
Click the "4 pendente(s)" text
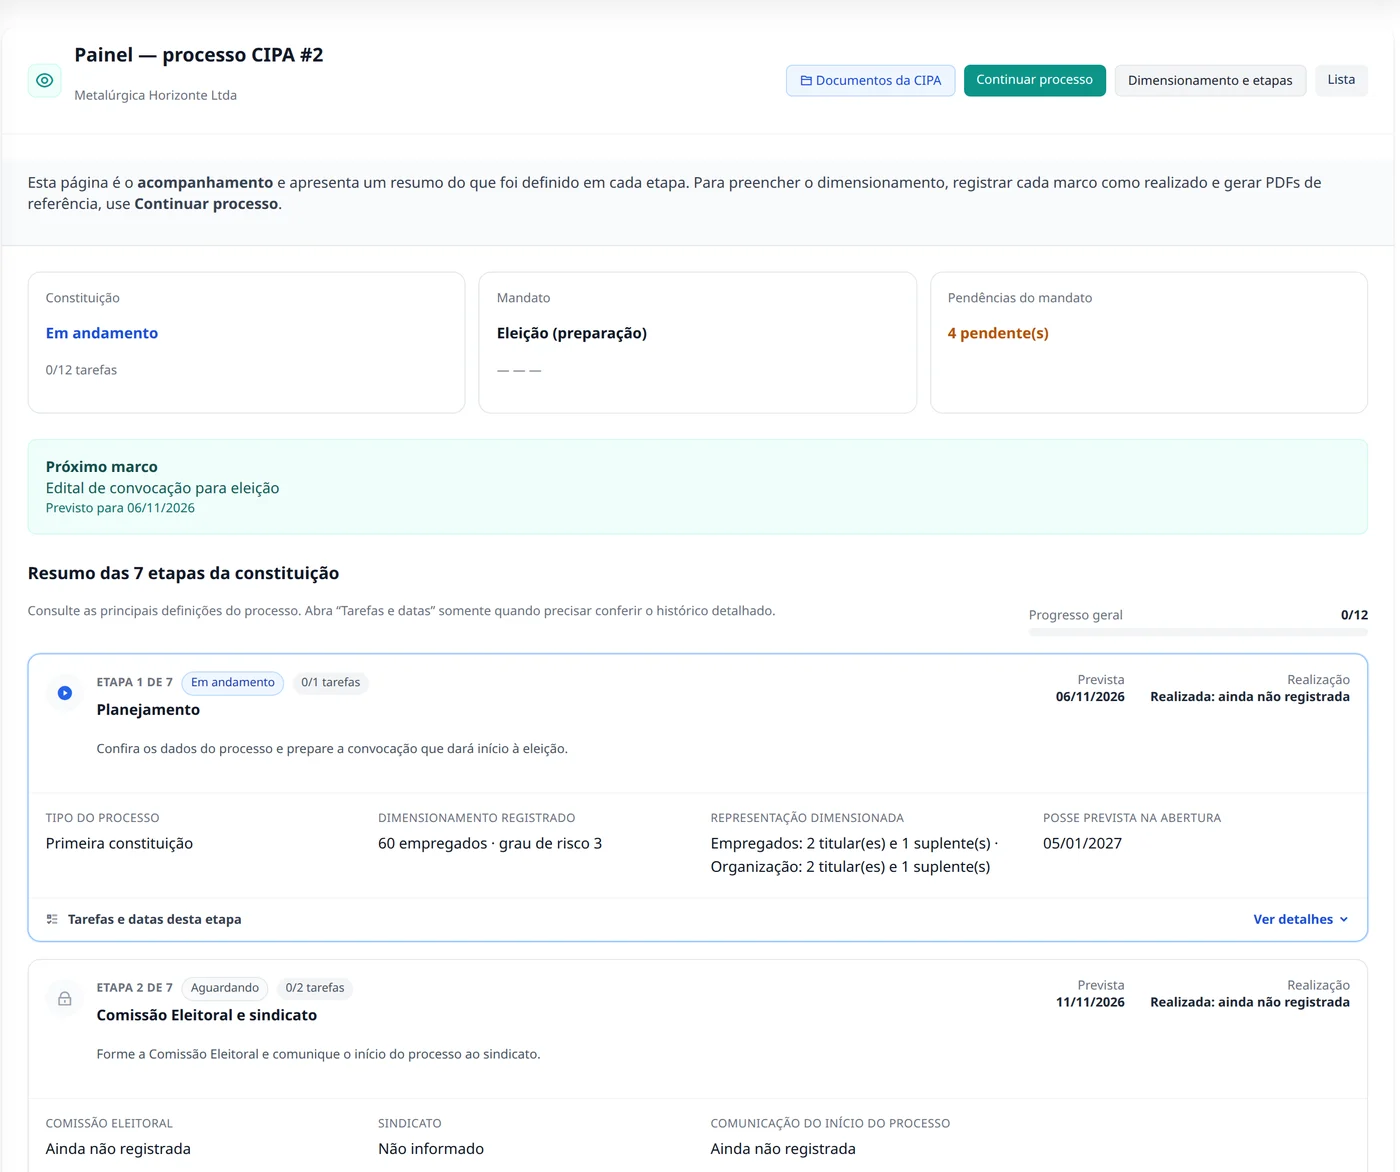998,334
